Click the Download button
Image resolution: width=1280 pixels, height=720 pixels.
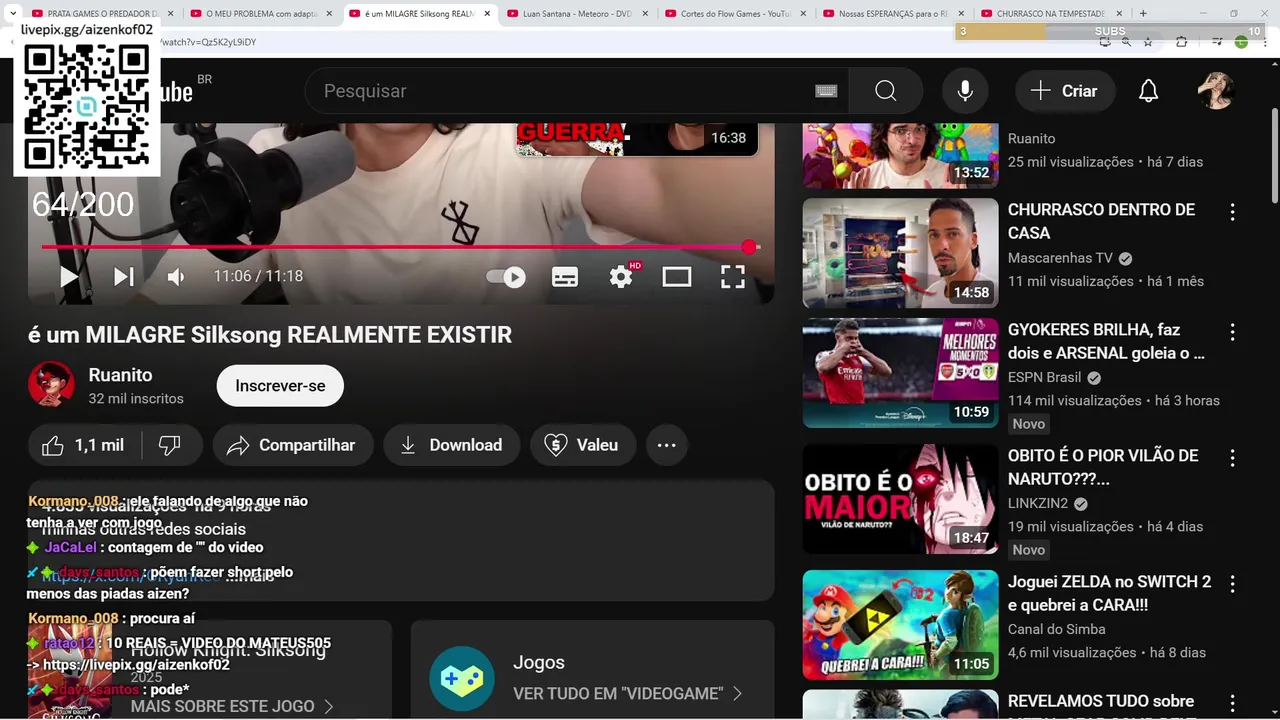tap(452, 446)
